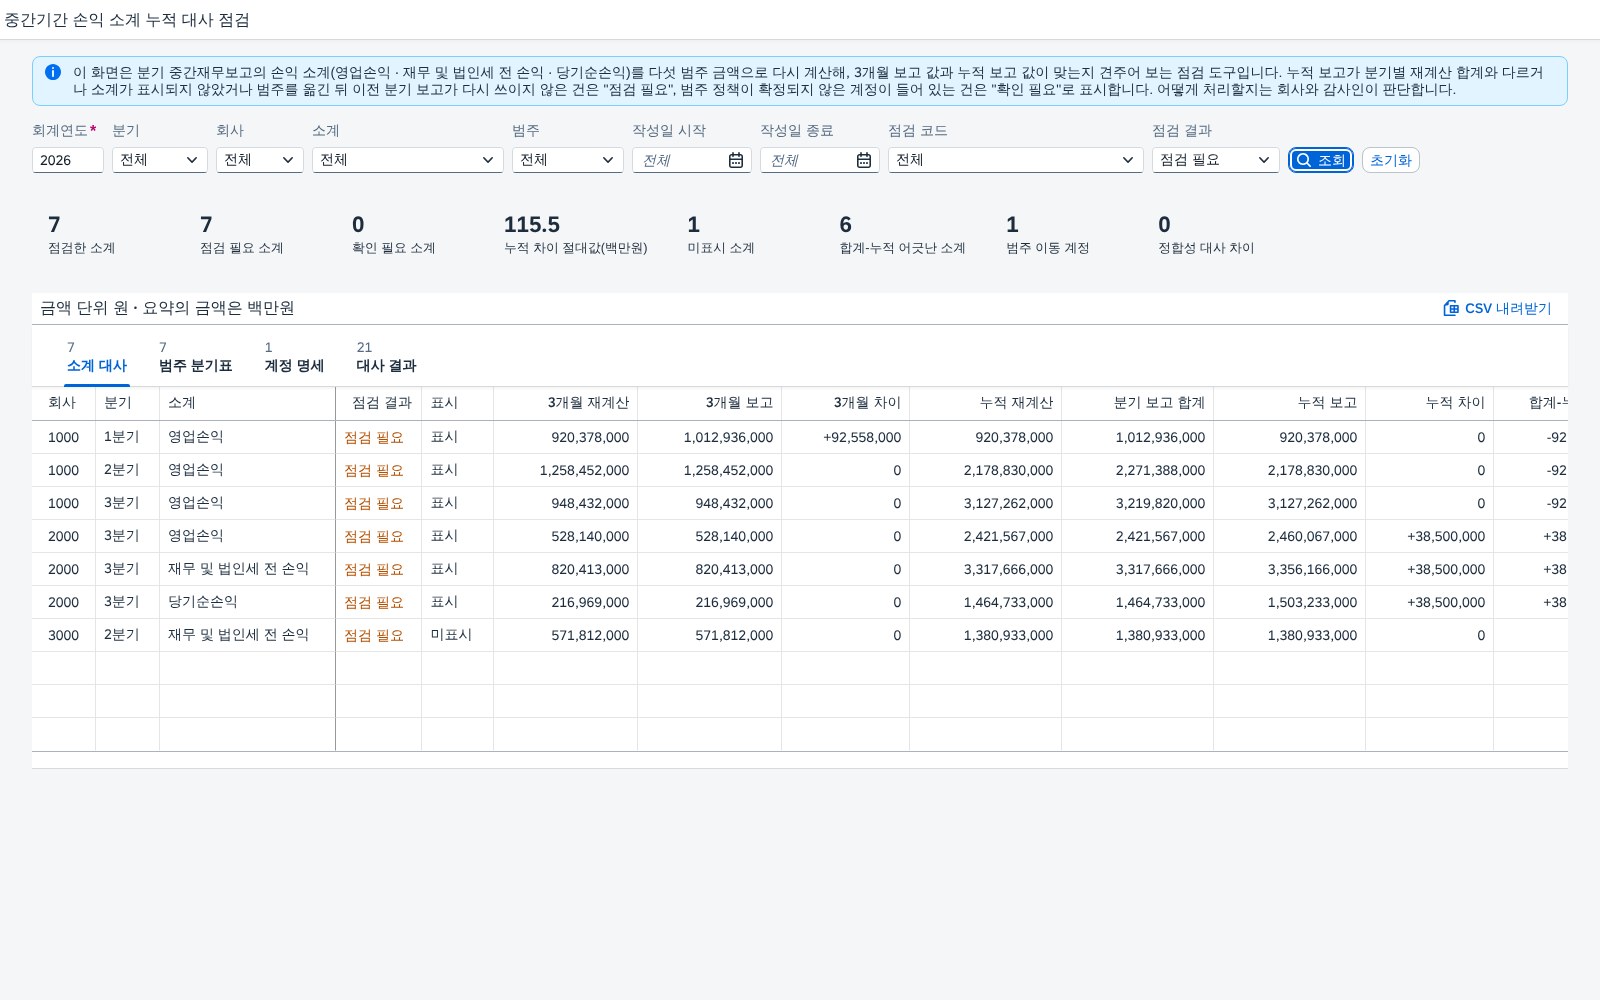Image resolution: width=1600 pixels, height=1000 pixels.
Task: Expand the 분기 dropdown
Action: [160, 160]
